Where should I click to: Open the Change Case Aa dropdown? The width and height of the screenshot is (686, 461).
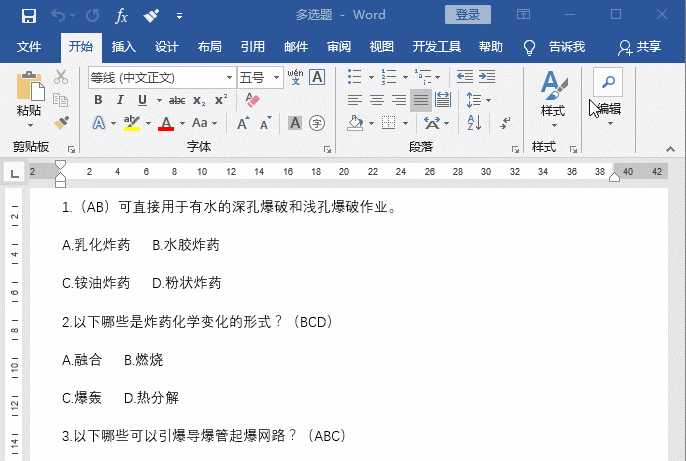coord(204,123)
